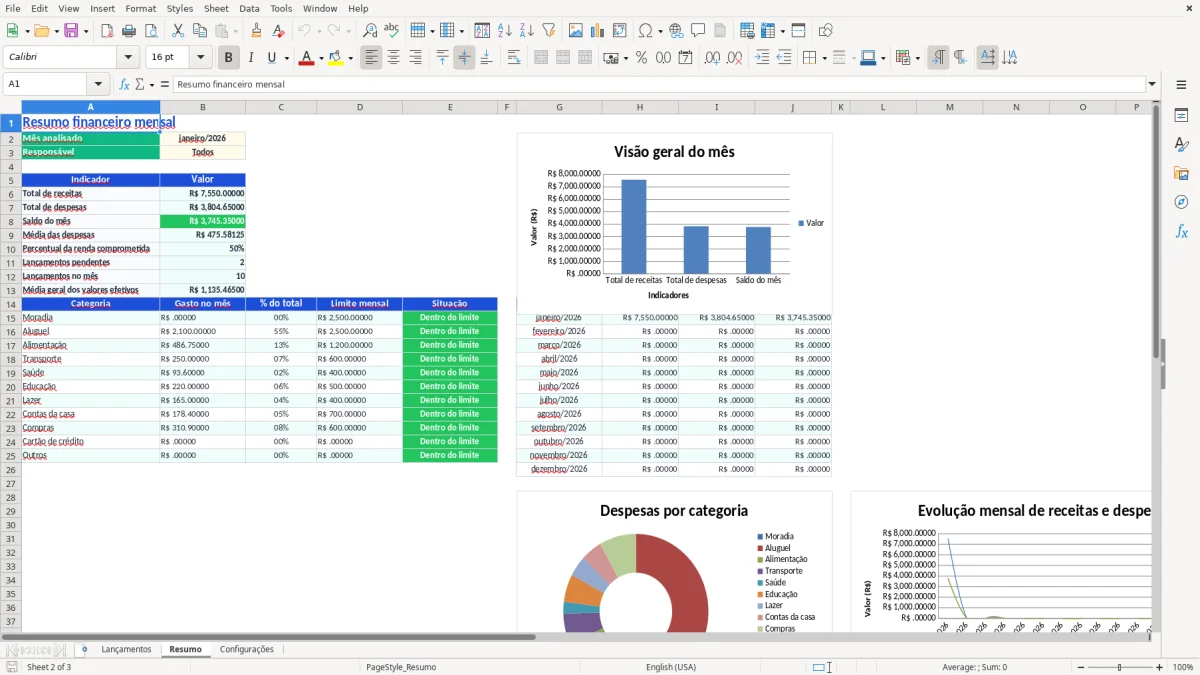Toggle Bold formatting
Image resolution: width=1200 pixels, height=675 pixels.
[229, 58]
